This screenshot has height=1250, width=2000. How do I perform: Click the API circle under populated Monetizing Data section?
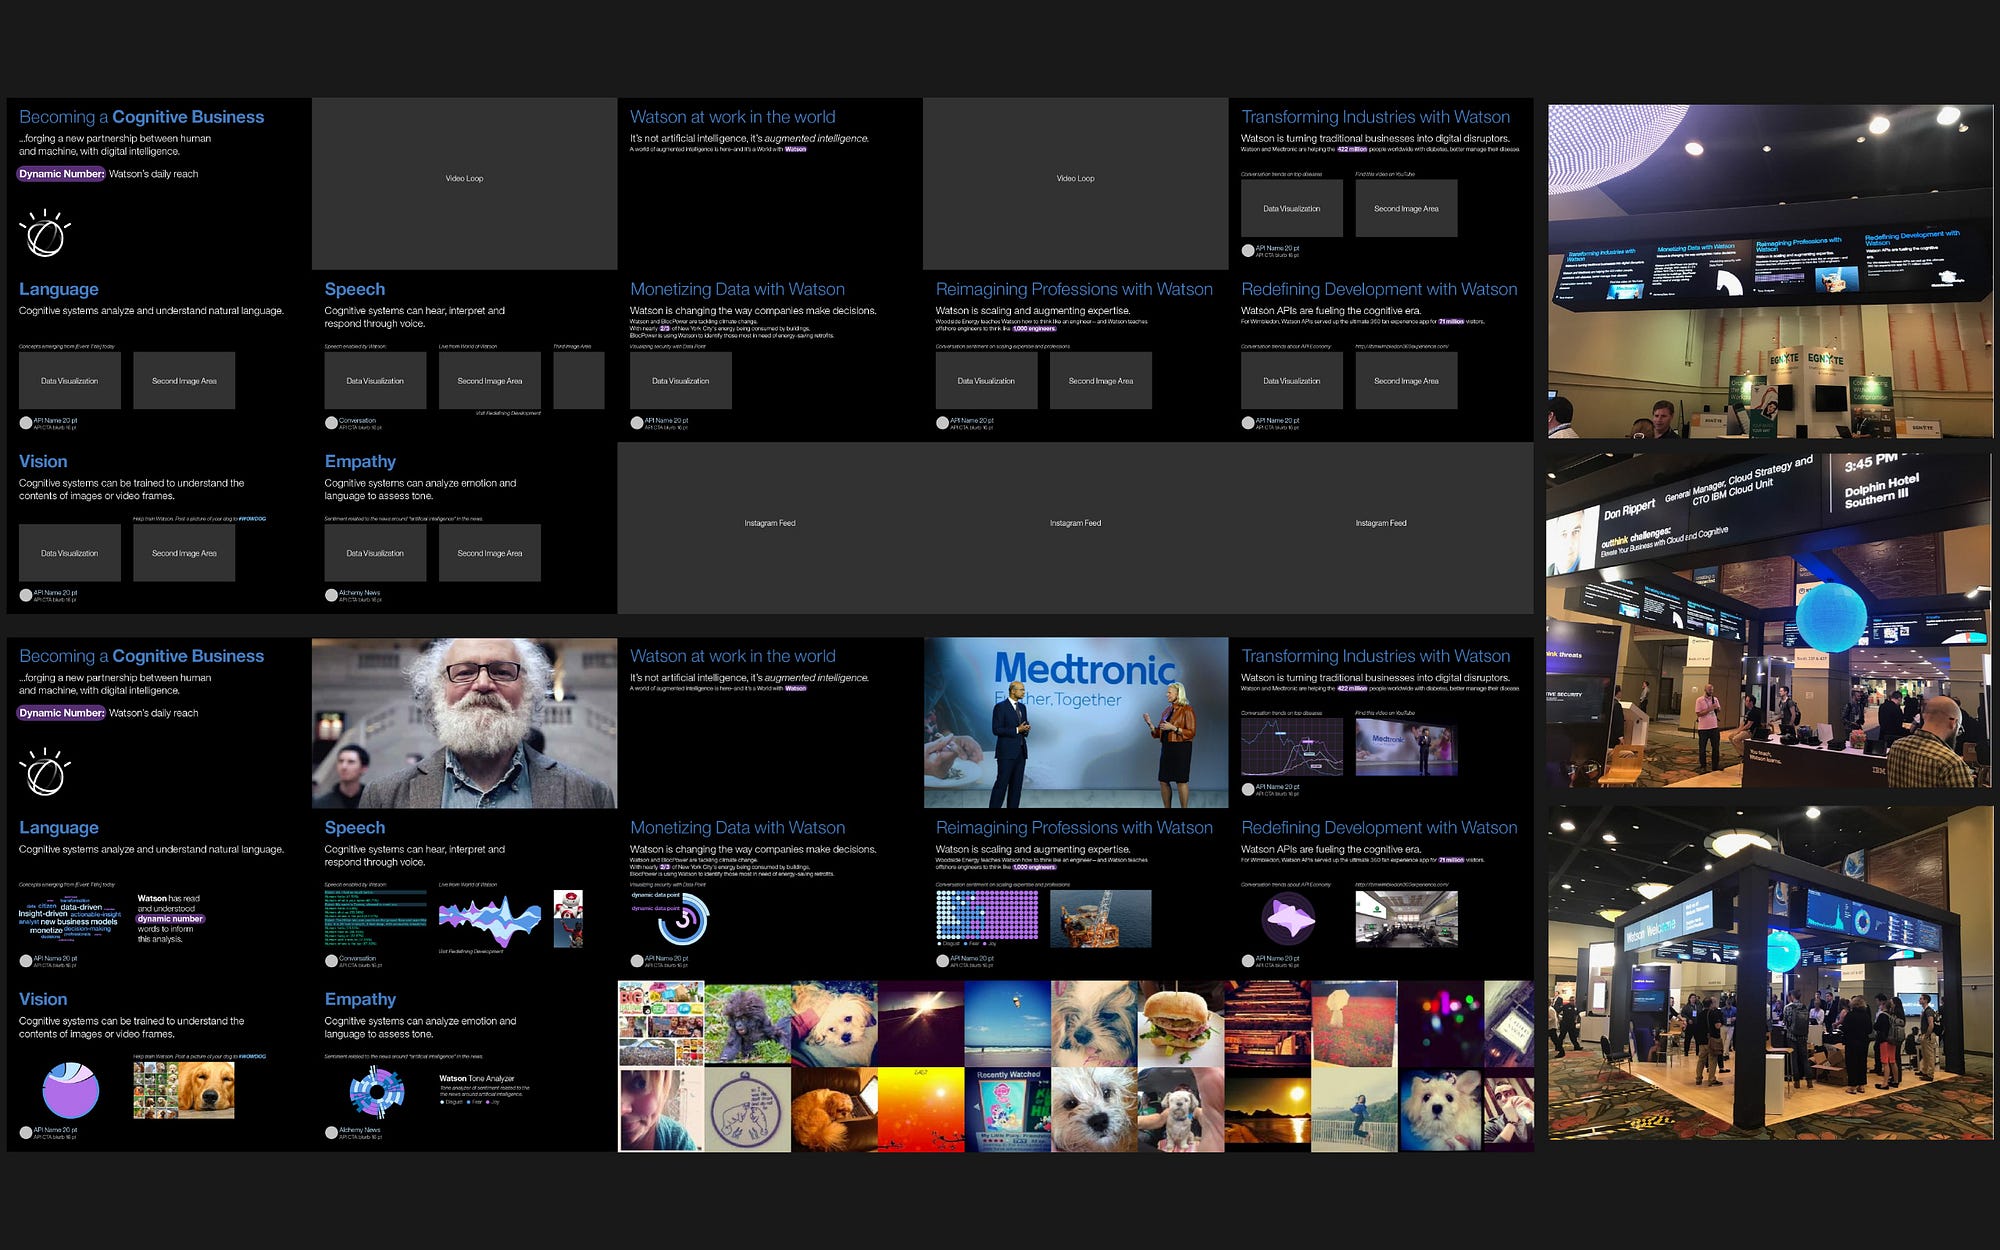tap(637, 961)
